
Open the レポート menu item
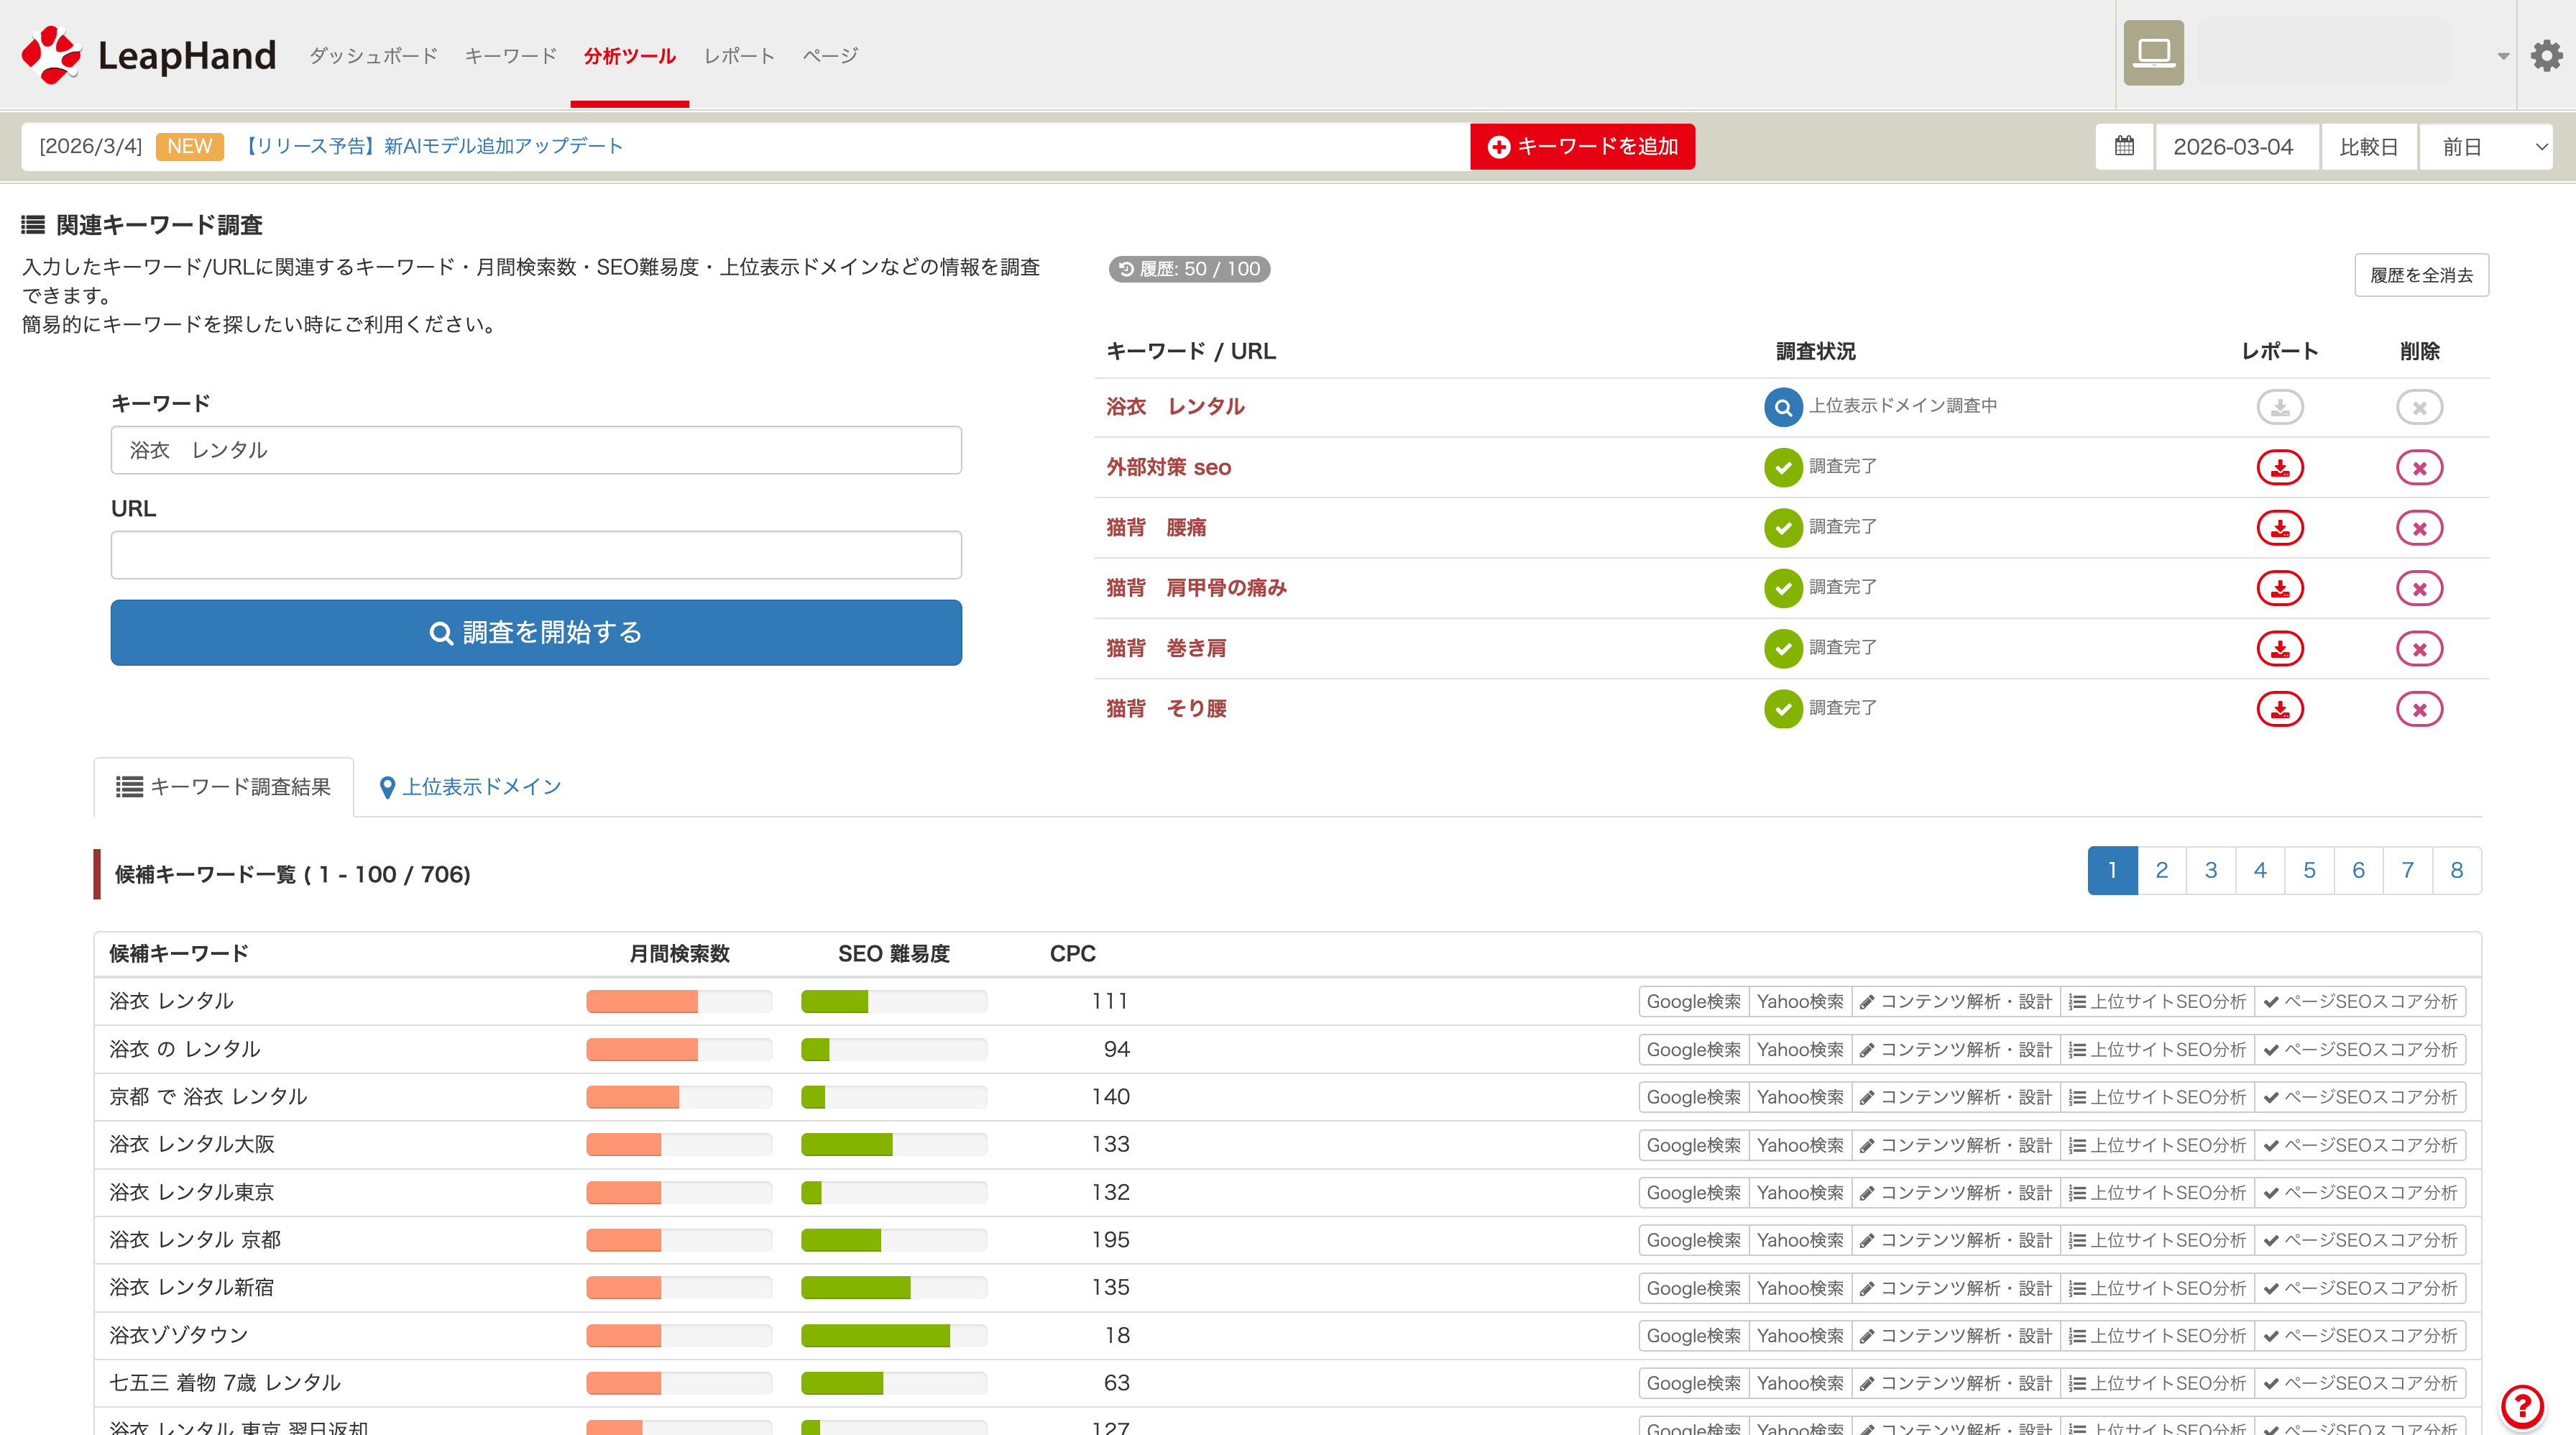click(739, 56)
